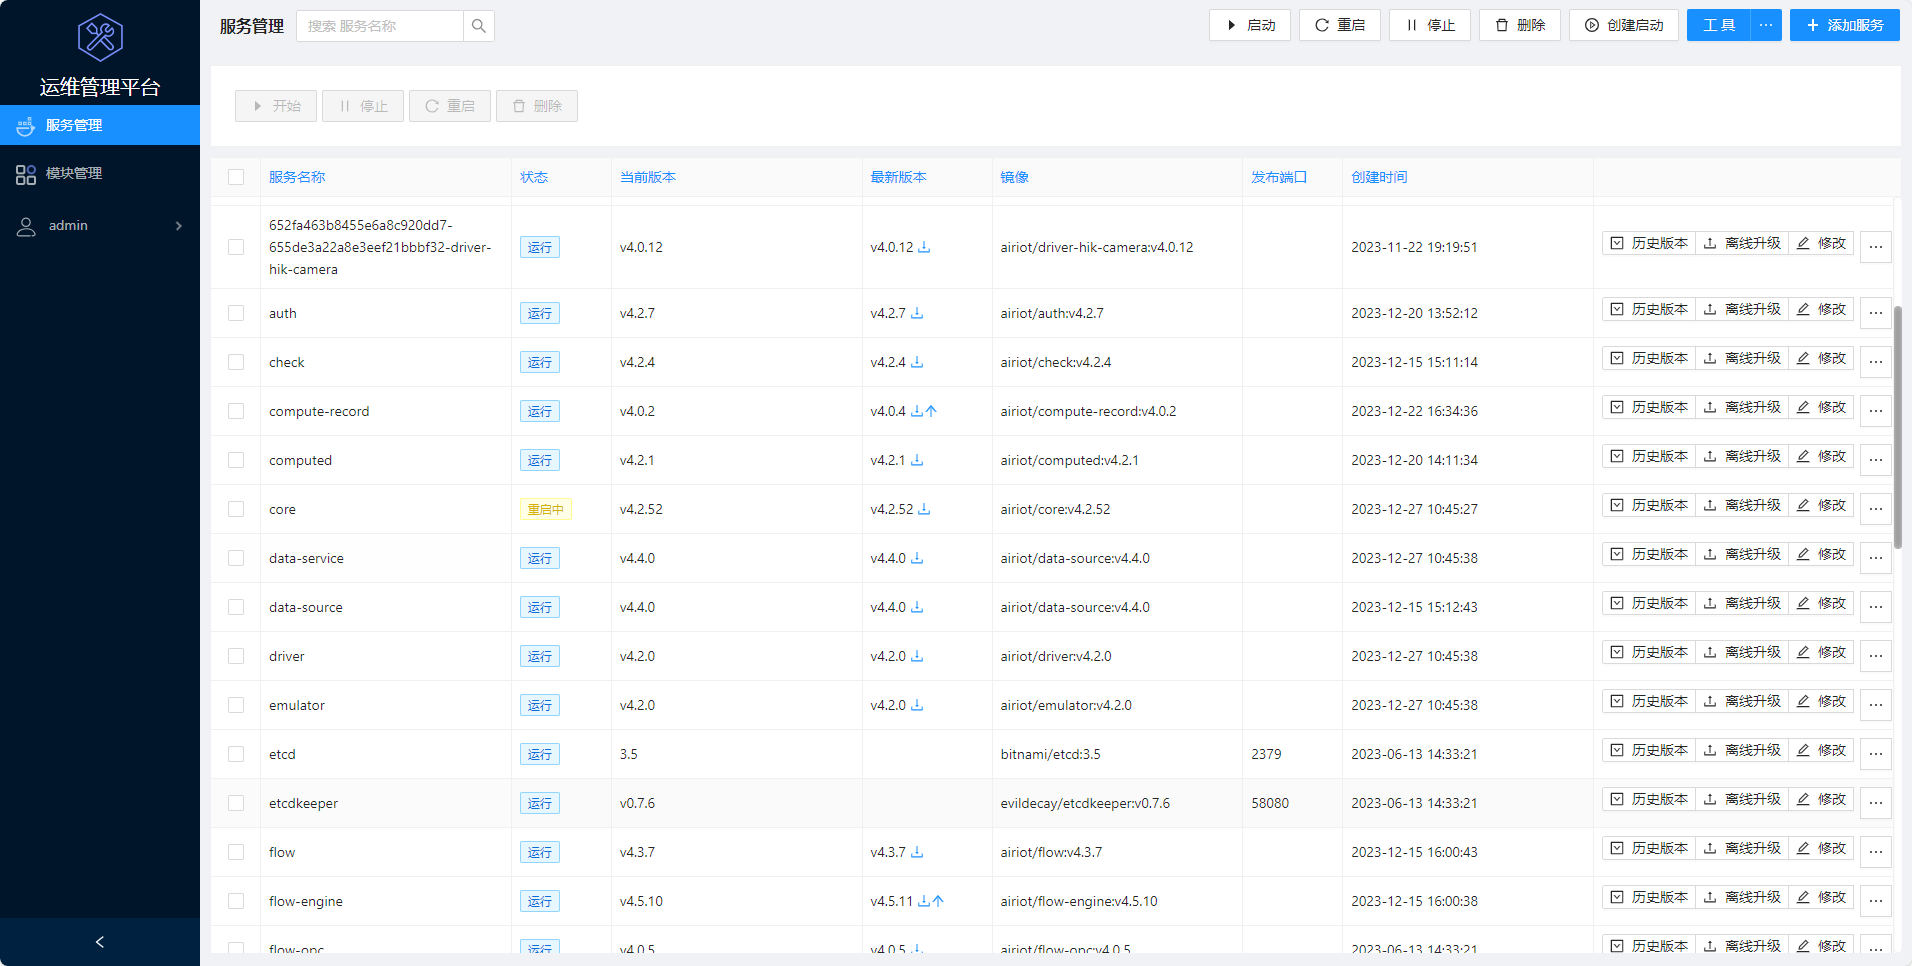1912x966 pixels.
Task: Select the compute-record row checkbox
Action: click(x=236, y=411)
